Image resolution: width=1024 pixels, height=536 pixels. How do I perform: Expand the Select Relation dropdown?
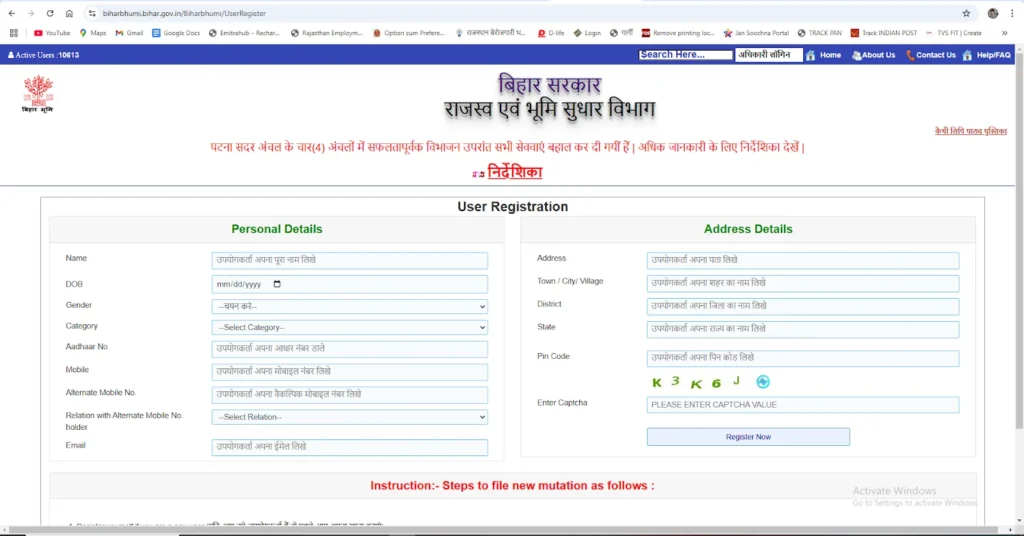pos(349,417)
